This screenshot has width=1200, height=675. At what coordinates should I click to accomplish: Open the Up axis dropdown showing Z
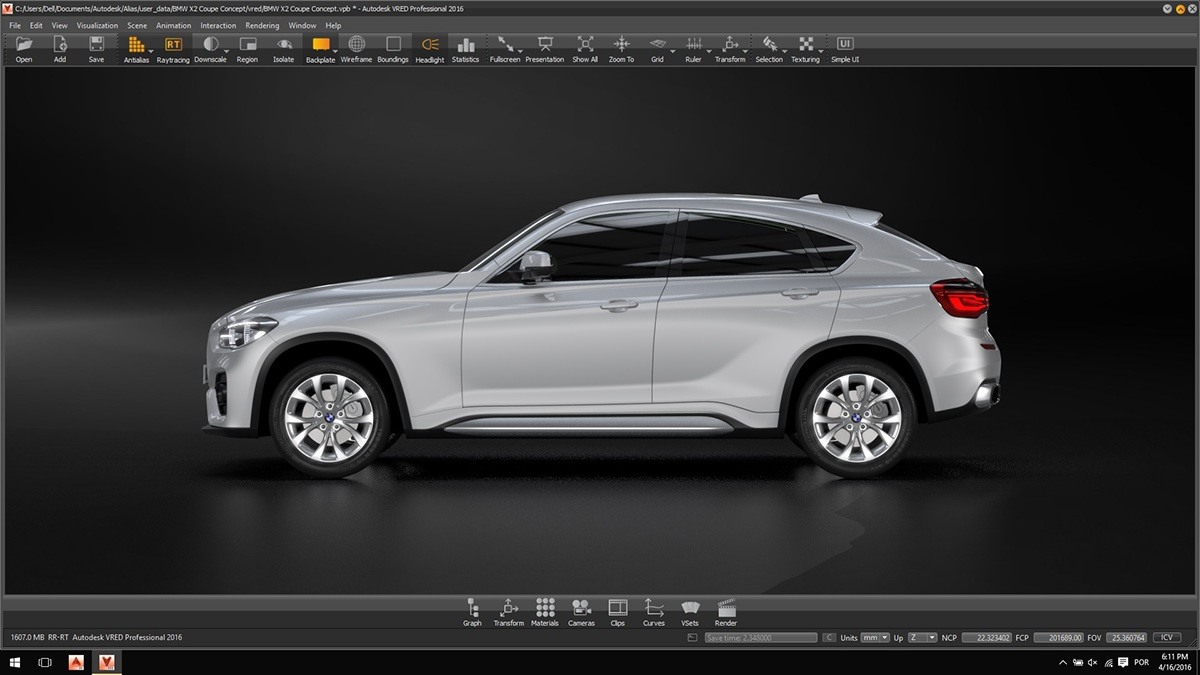[922, 637]
